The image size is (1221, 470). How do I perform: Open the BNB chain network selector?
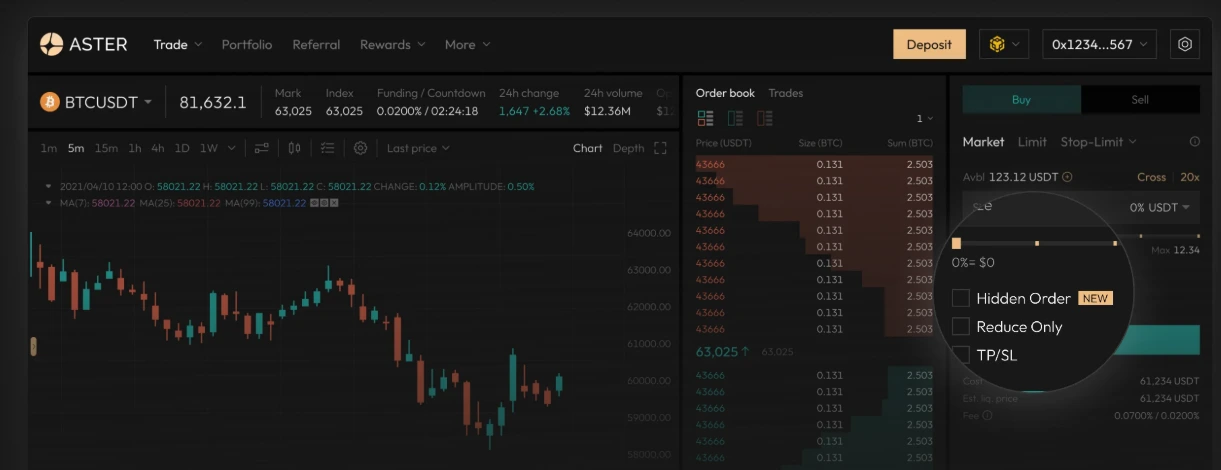click(1004, 44)
